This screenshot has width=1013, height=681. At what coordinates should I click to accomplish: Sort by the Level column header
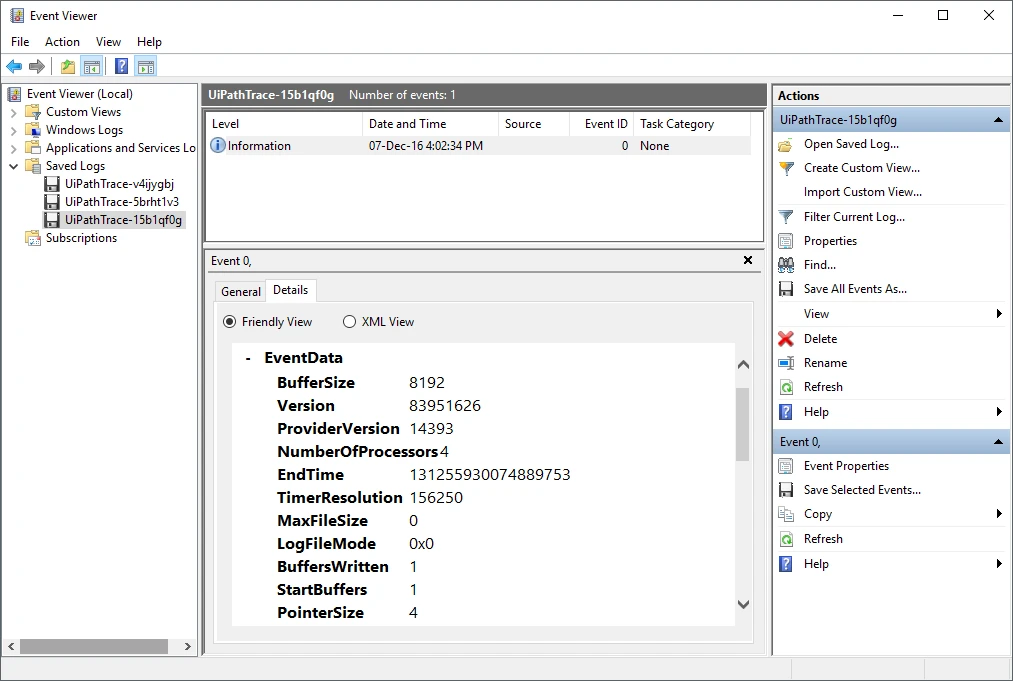coord(284,124)
